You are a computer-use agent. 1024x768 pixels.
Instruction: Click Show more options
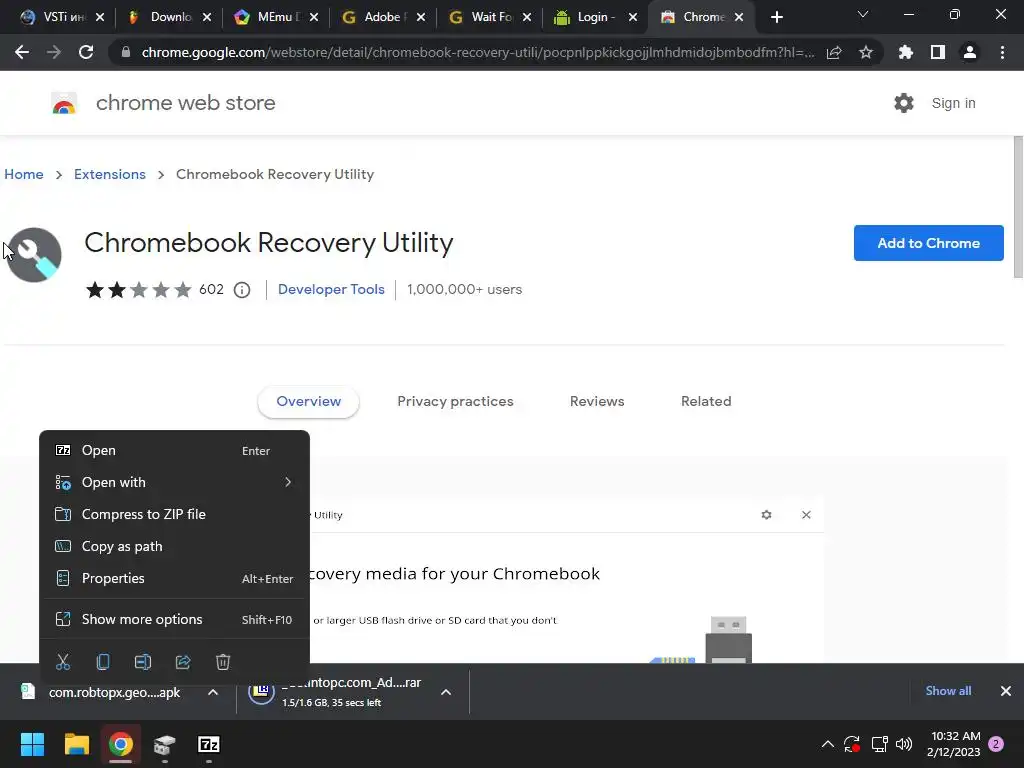pos(174,619)
